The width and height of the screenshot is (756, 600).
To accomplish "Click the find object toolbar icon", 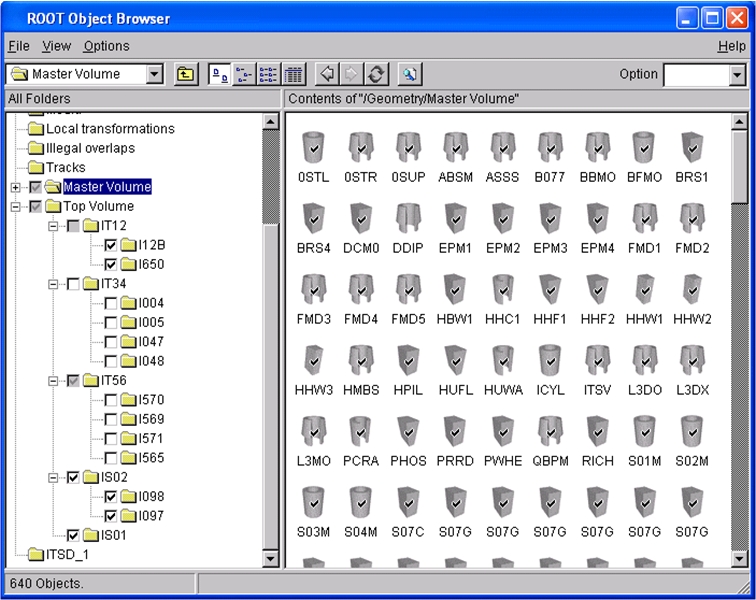I will pyautogui.click(x=409, y=74).
